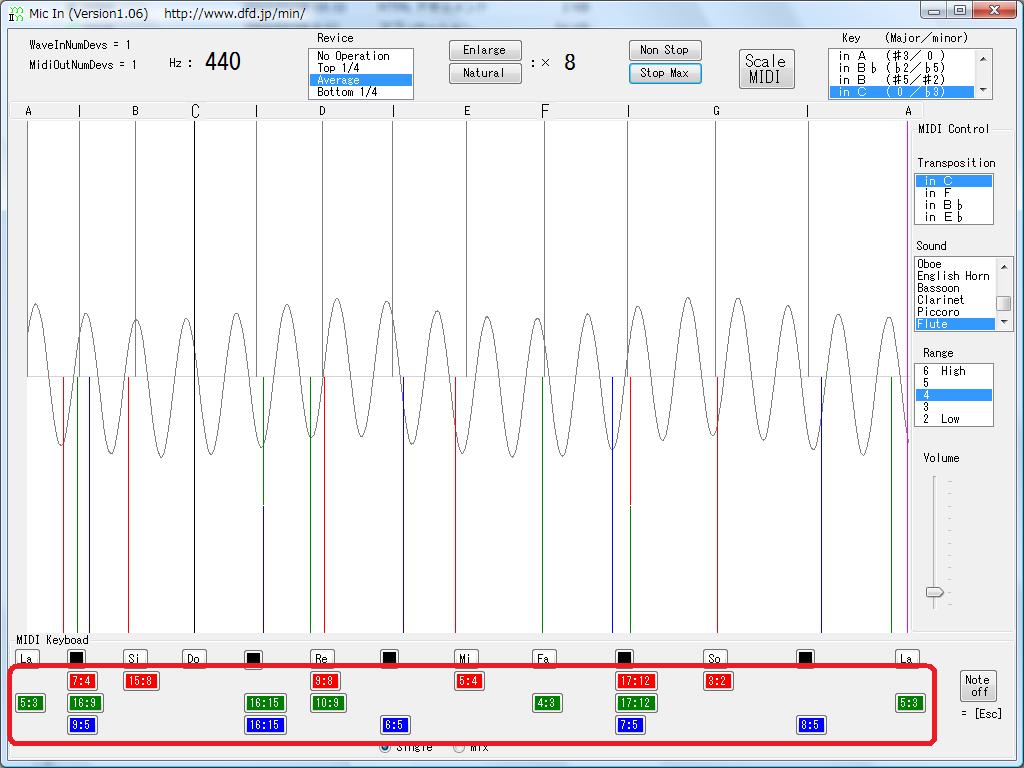Click the red 3:2 ratio button
The image size is (1024, 768).
pyautogui.click(x=718, y=681)
